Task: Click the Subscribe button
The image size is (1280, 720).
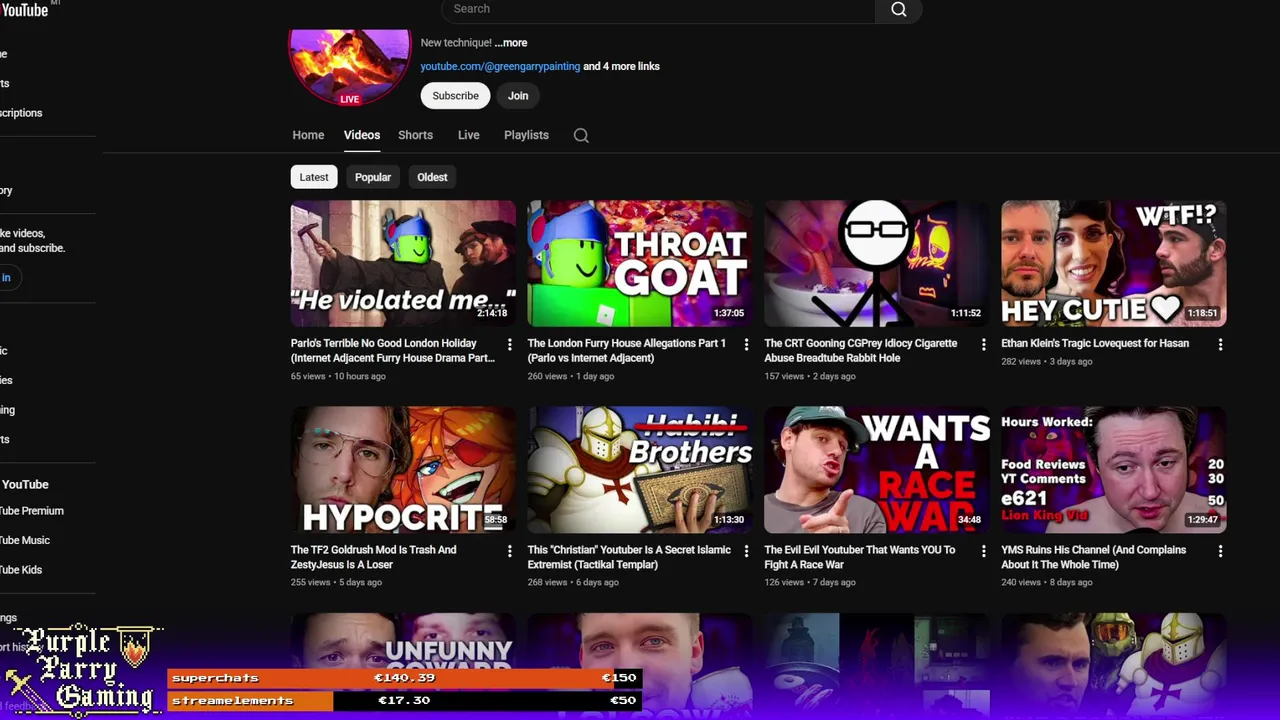Action: coord(455,96)
